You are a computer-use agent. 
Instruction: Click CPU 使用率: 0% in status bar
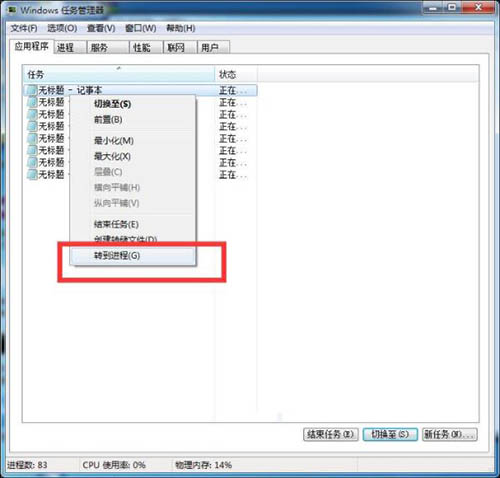coord(114,465)
